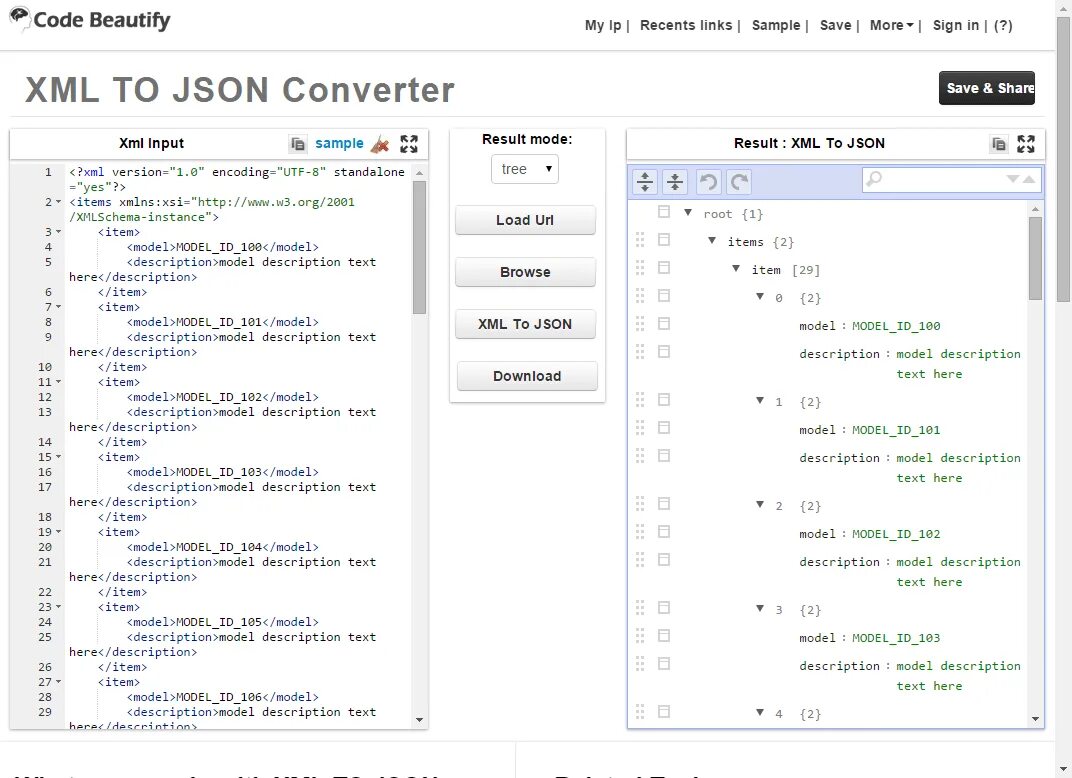Click the page vertical scrollbar thumb
Screen dimensions: 1072x778
1064,160
